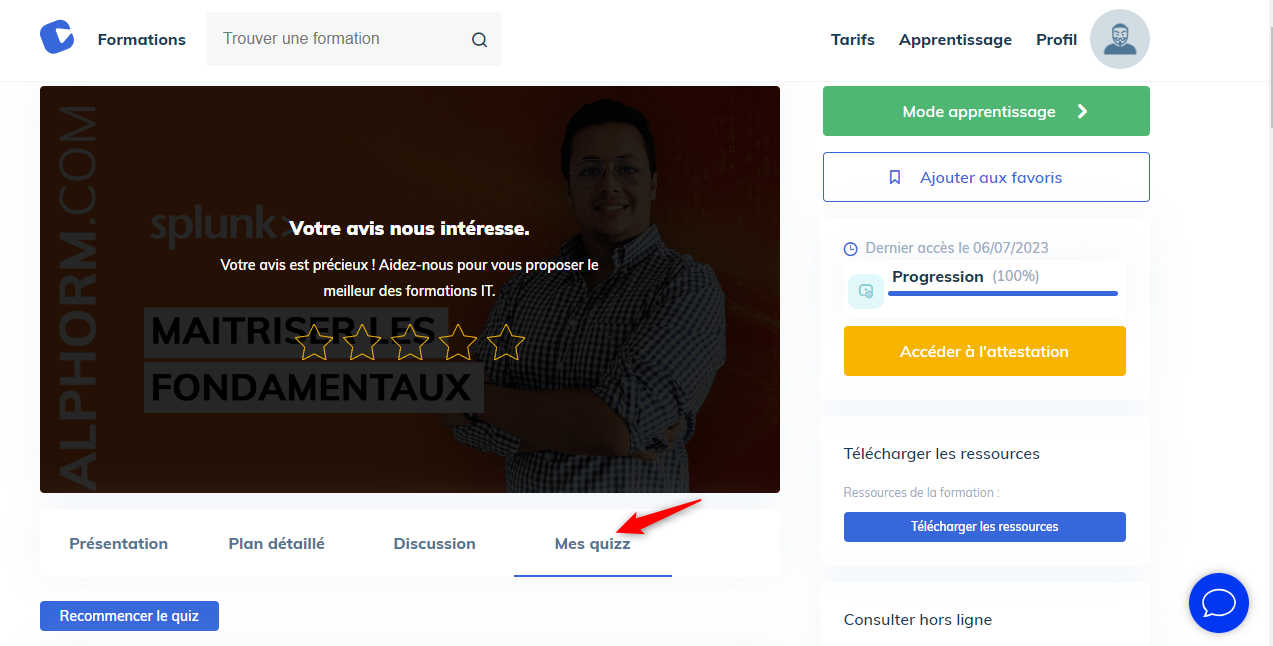Click the Votre avis nous intéresse heading

pyautogui.click(x=410, y=229)
